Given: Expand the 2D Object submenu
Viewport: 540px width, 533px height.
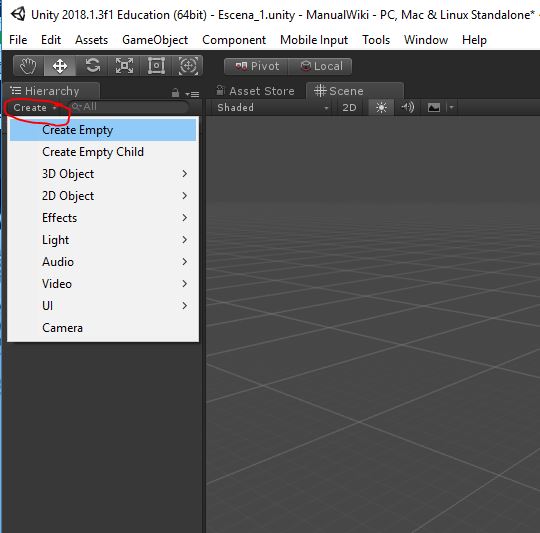Looking at the screenshot, I should pyautogui.click(x=103, y=196).
